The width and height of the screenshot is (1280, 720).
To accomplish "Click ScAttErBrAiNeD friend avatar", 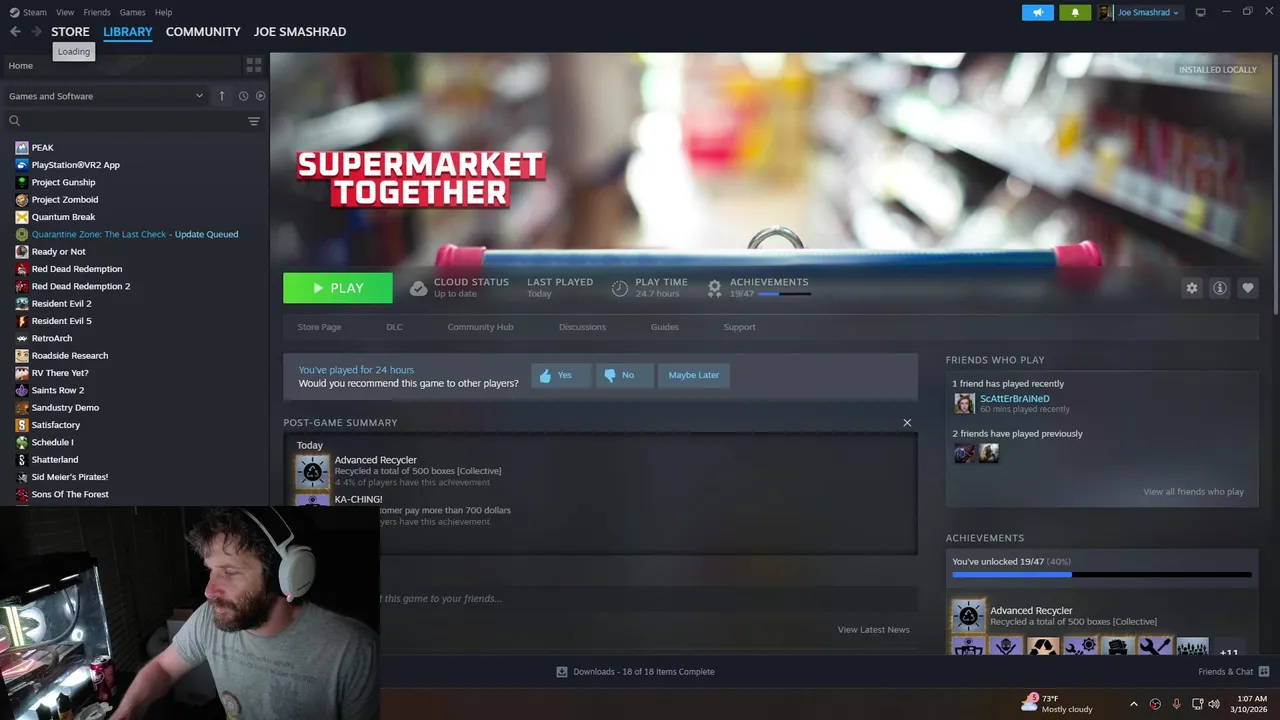I will click(964, 403).
